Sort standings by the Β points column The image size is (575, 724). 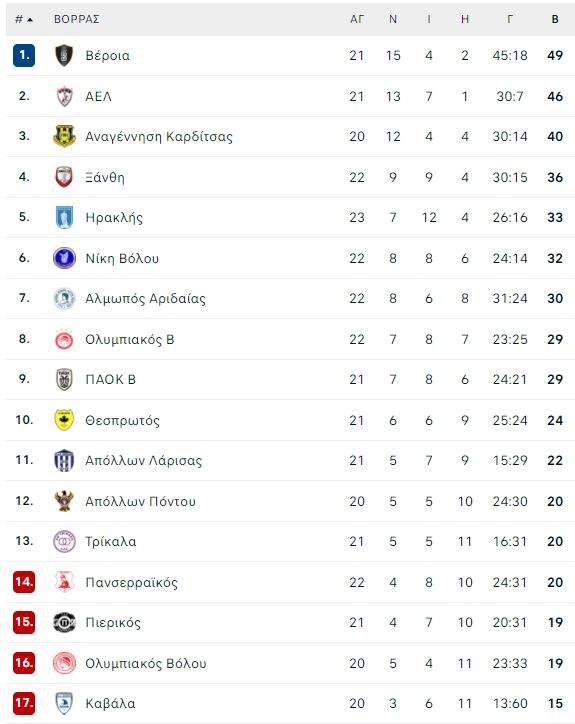click(555, 19)
